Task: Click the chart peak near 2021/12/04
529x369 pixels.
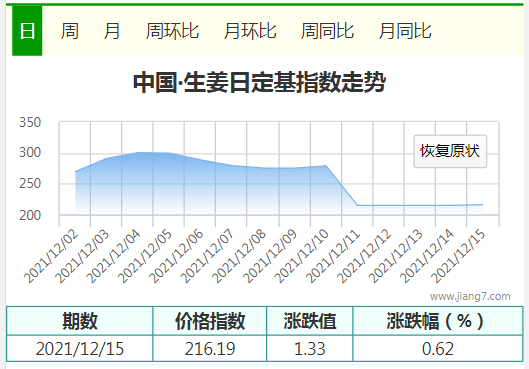Action: tap(138, 152)
